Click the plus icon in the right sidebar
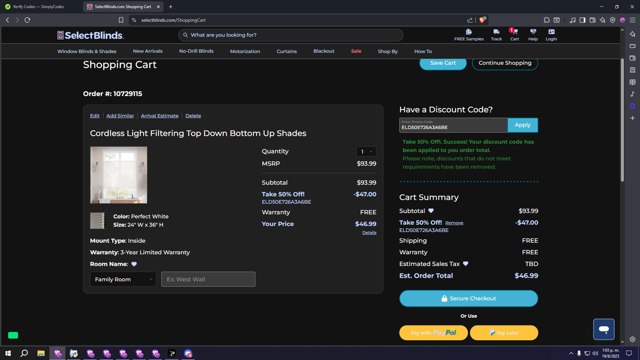640x360 pixels. click(x=633, y=118)
